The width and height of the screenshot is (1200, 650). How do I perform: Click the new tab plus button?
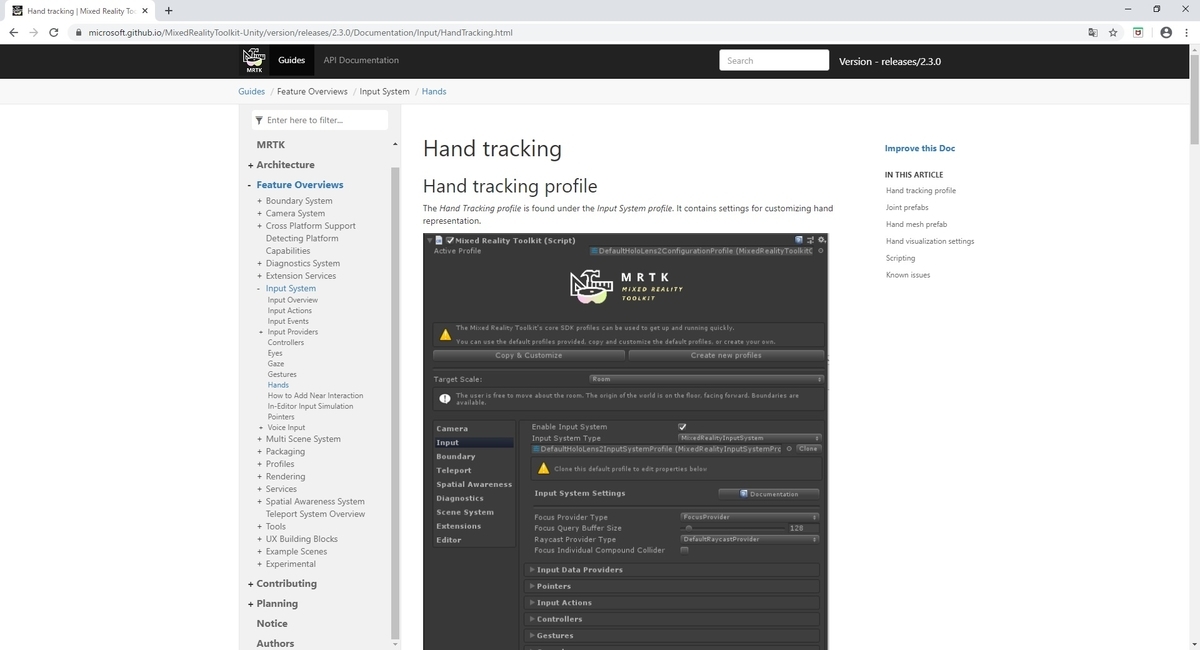tap(168, 10)
